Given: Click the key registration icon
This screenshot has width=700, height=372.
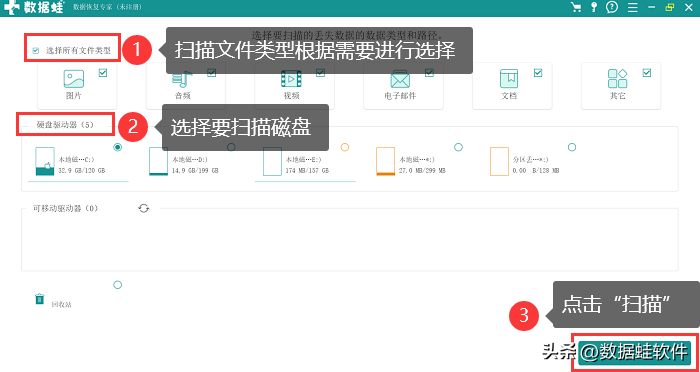Looking at the screenshot, I should click(x=594, y=7).
